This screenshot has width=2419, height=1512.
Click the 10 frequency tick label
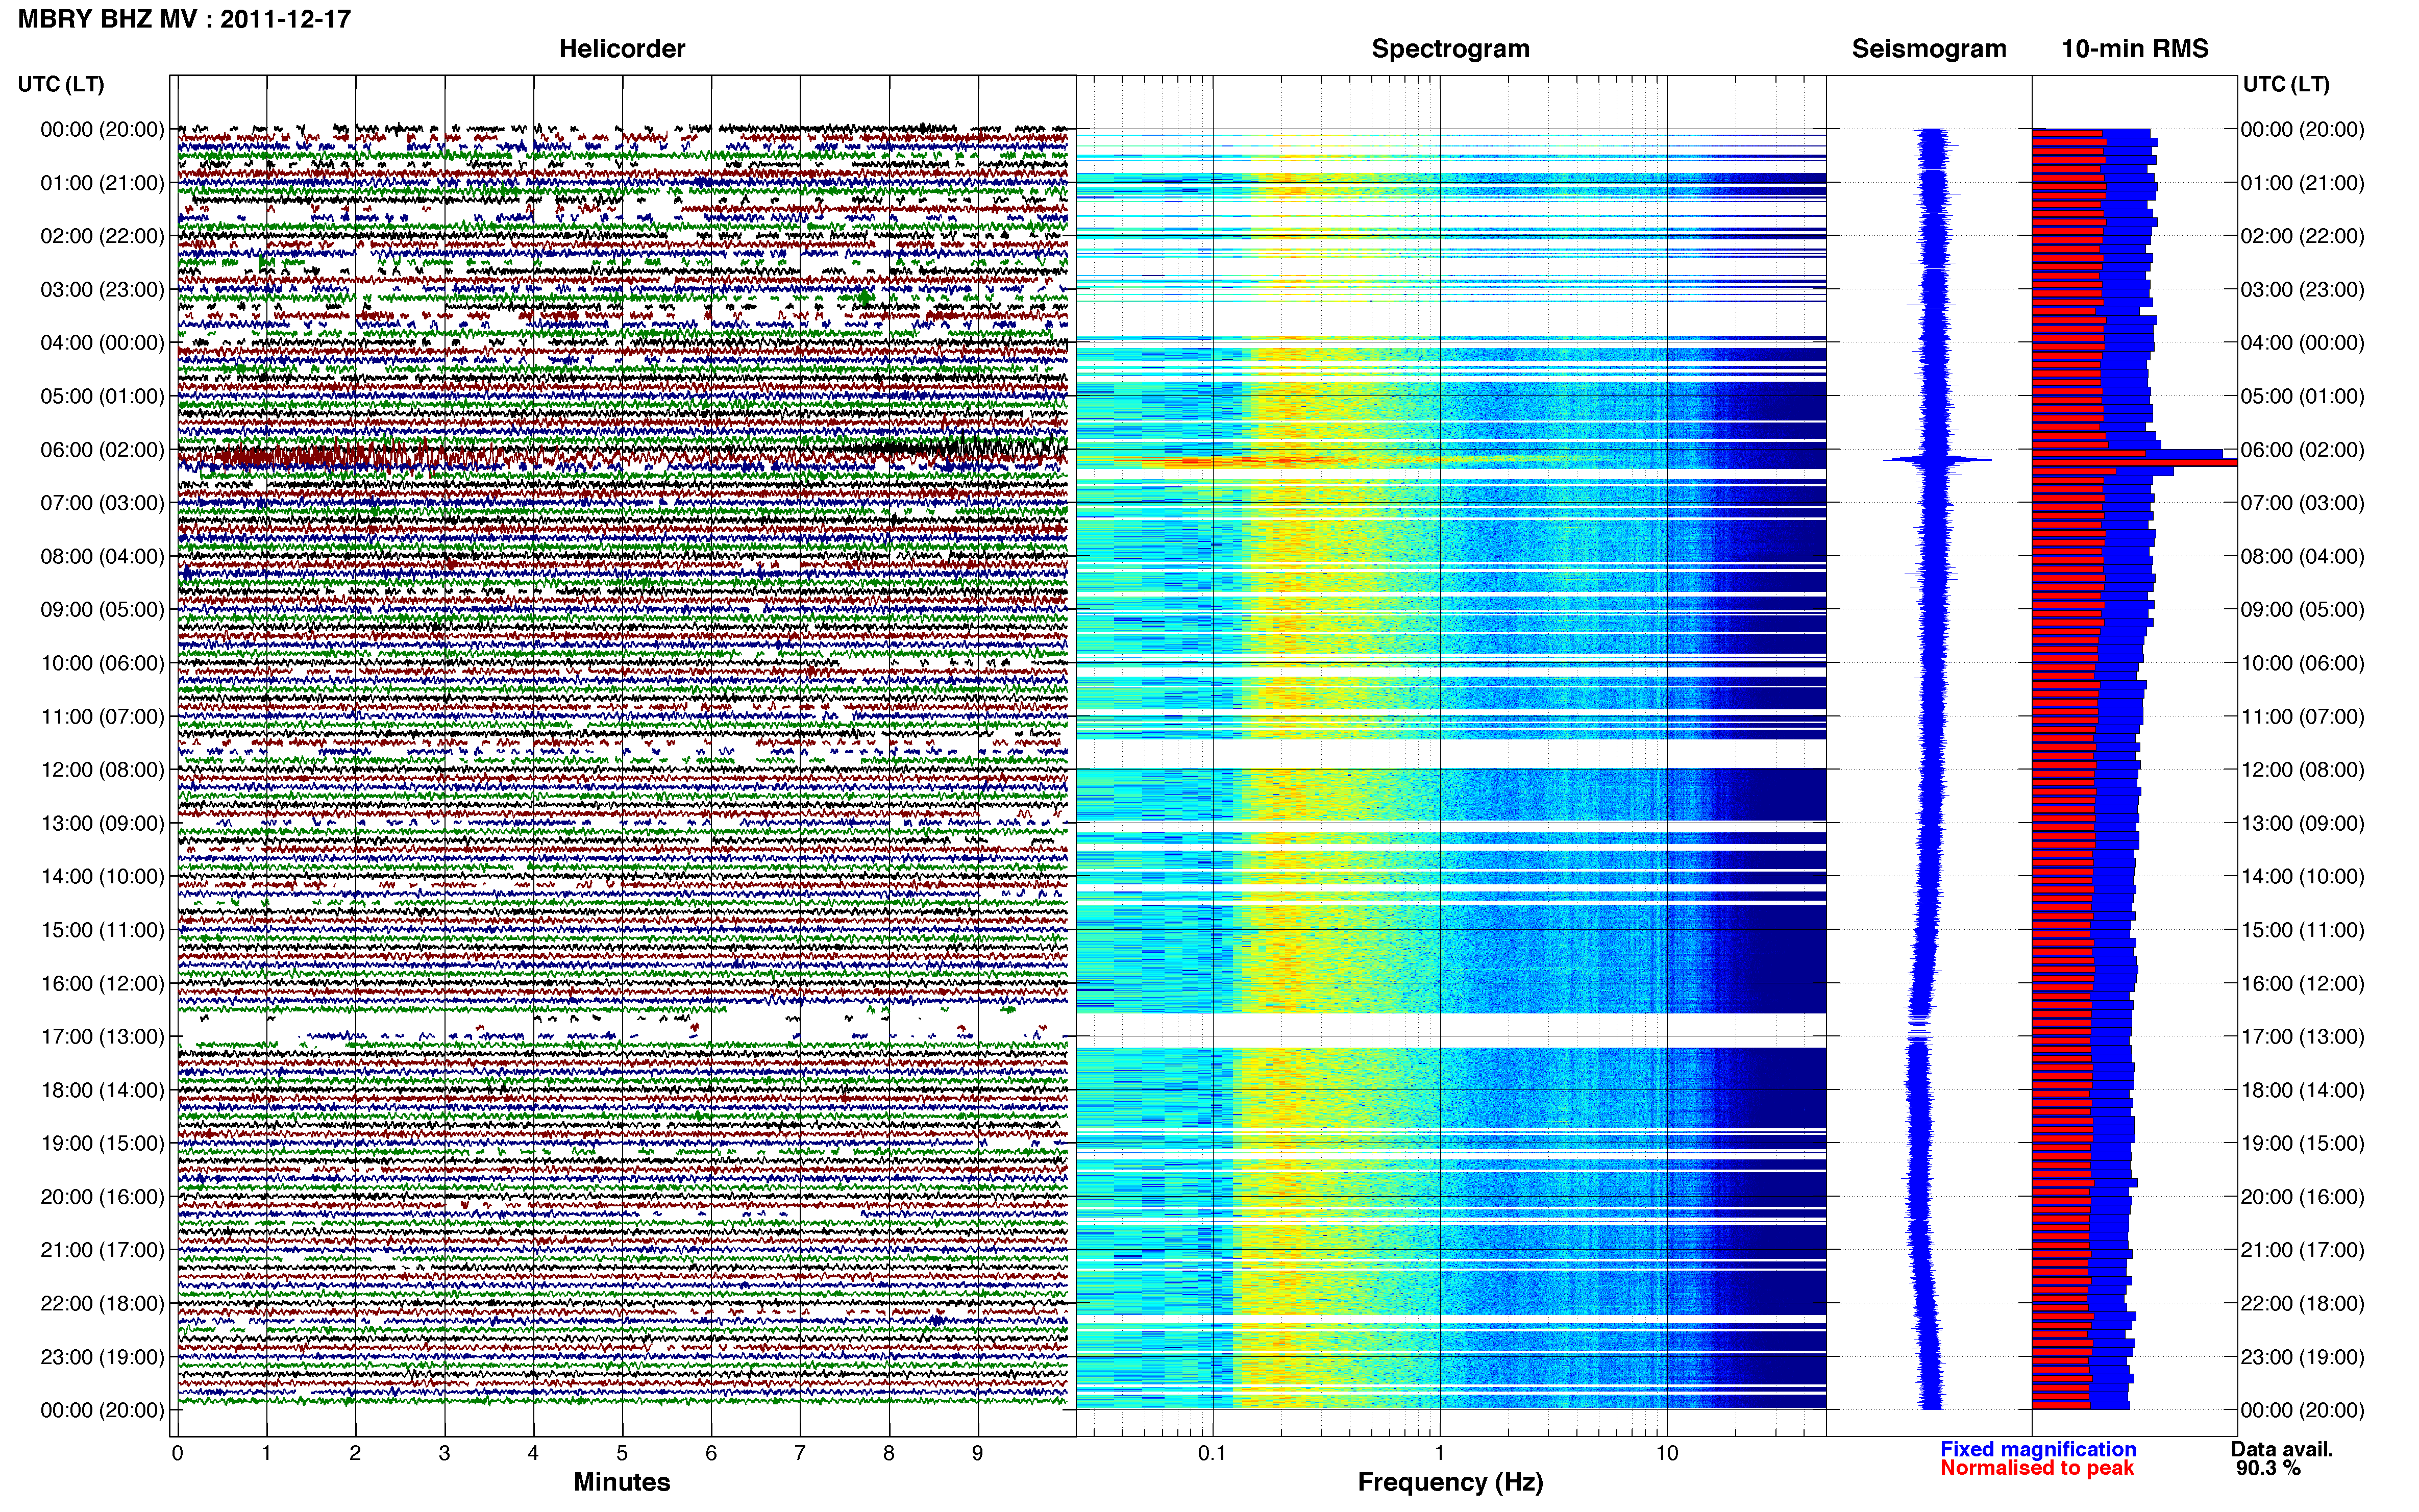(x=1667, y=1453)
